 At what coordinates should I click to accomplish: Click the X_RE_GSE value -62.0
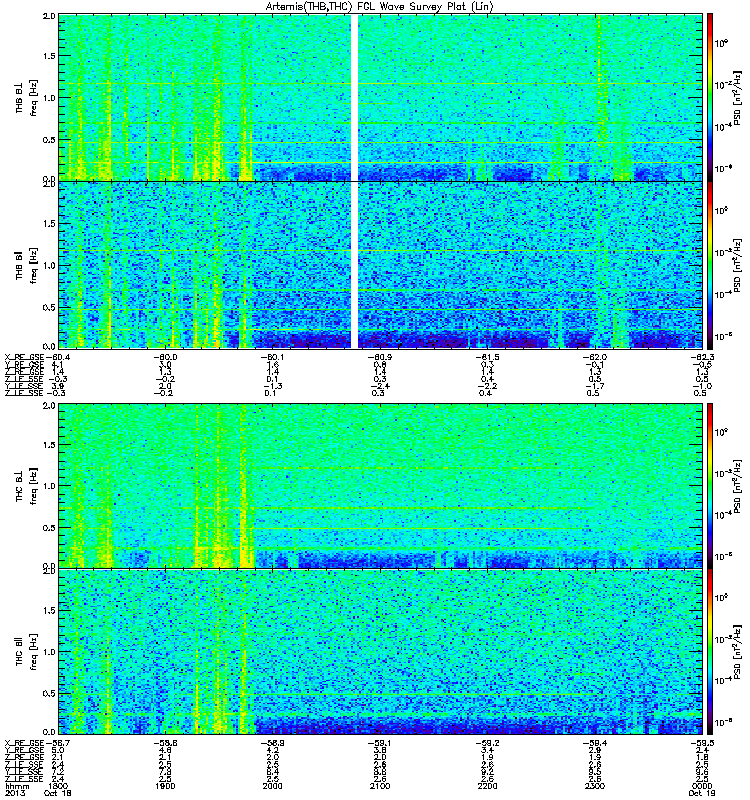click(594, 357)
